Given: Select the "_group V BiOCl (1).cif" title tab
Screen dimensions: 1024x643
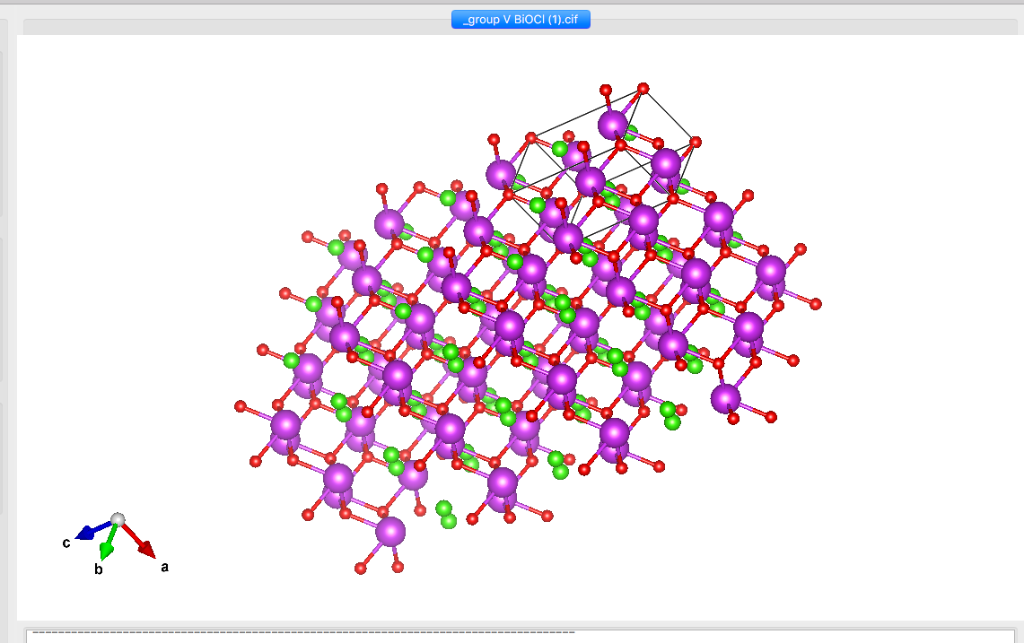Looking at the screenshot, I should point(520,18).
